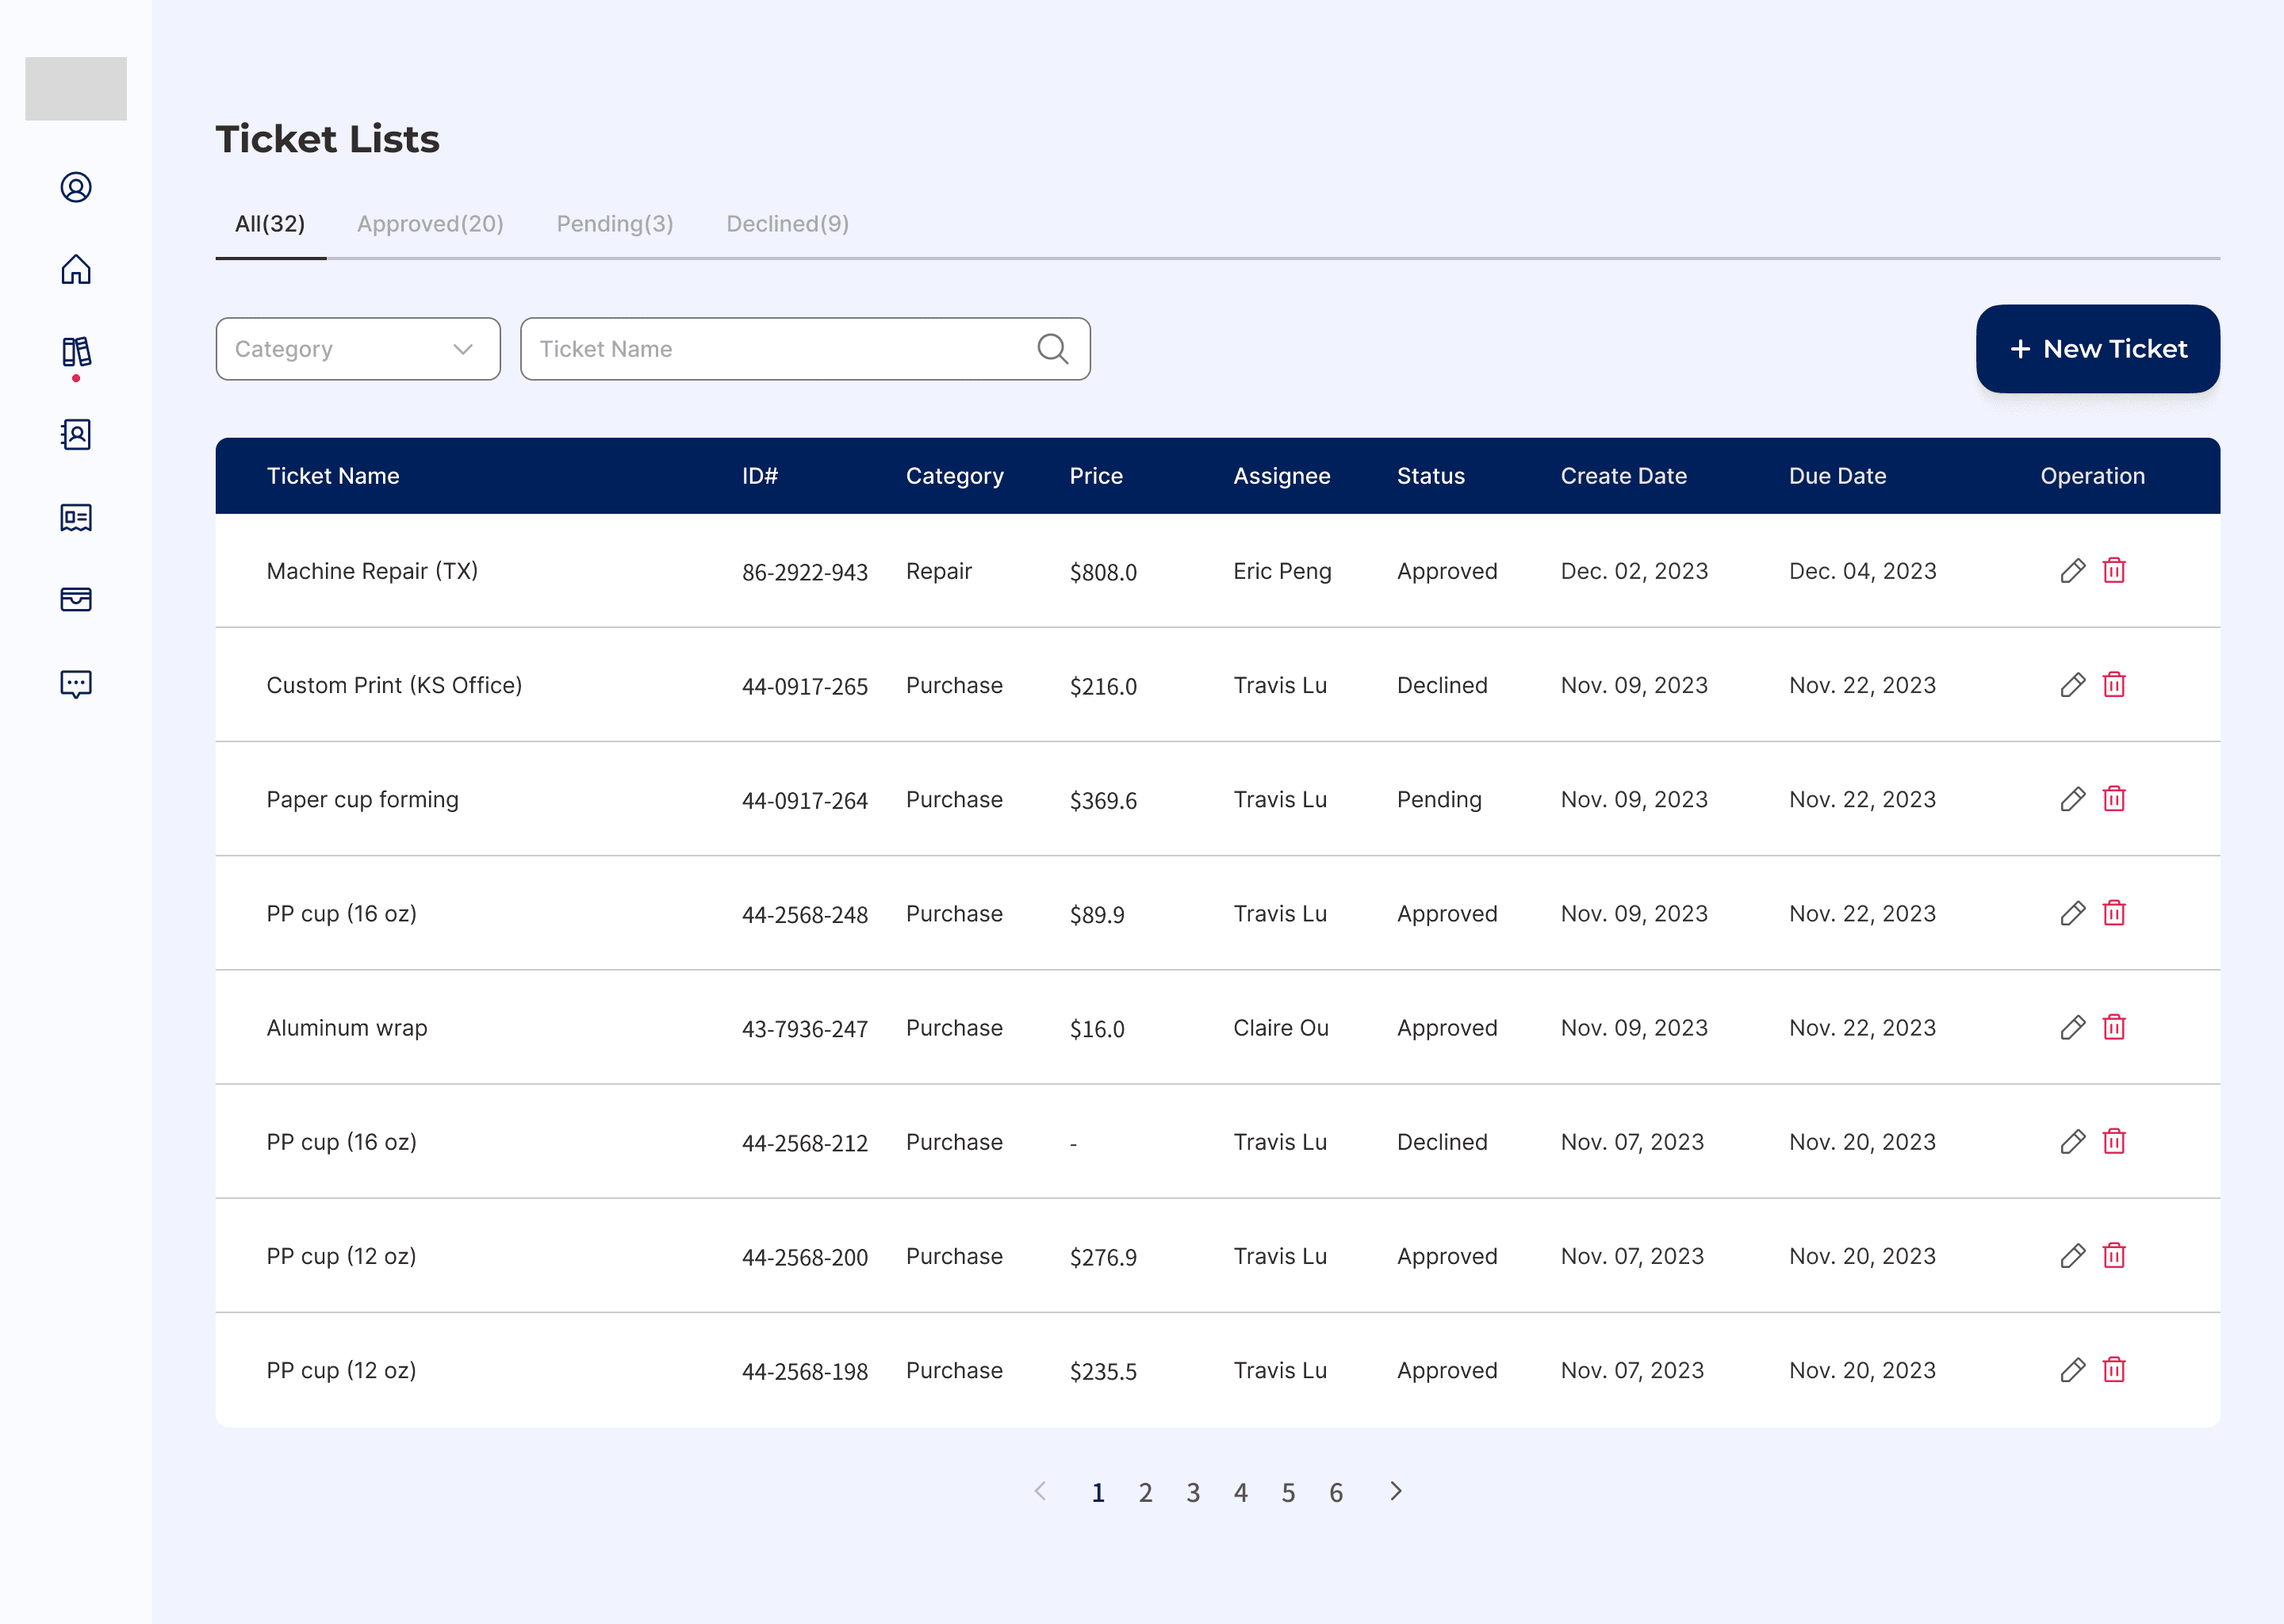Open the user profile icon in sidebar
This screenshot has width=2284, height=1624.
click(76, 187)
